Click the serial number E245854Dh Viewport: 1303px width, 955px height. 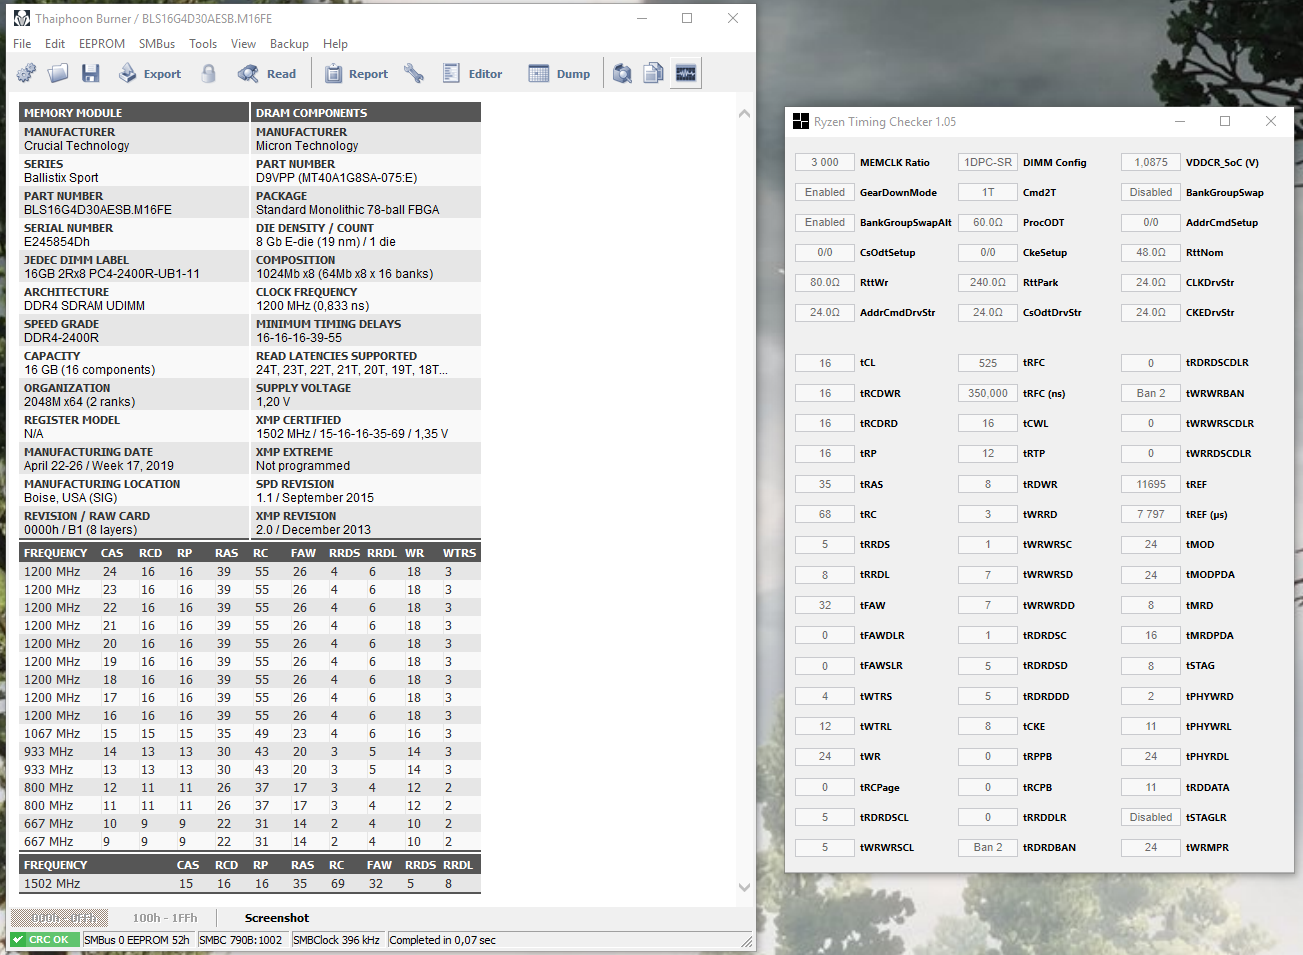(x=57, y=242)
